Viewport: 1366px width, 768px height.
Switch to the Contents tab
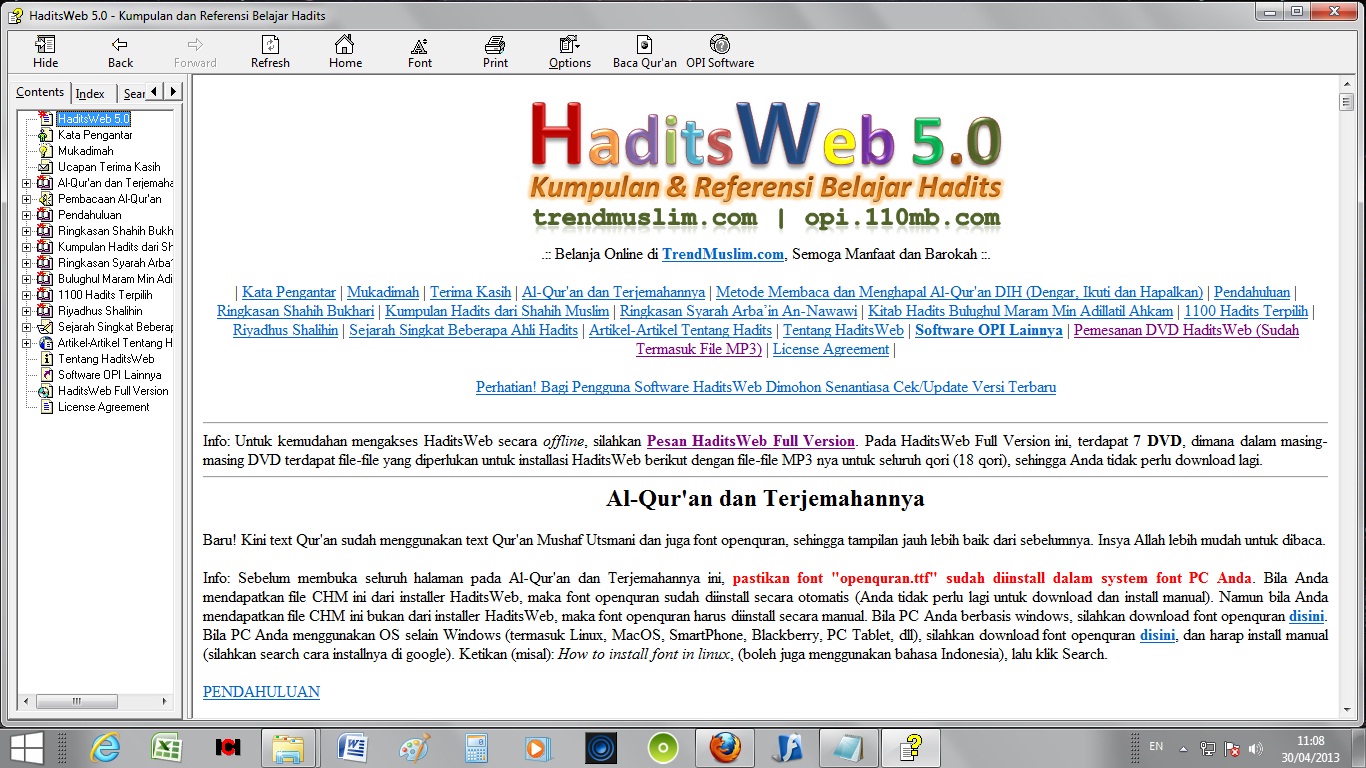pos(40,92)
